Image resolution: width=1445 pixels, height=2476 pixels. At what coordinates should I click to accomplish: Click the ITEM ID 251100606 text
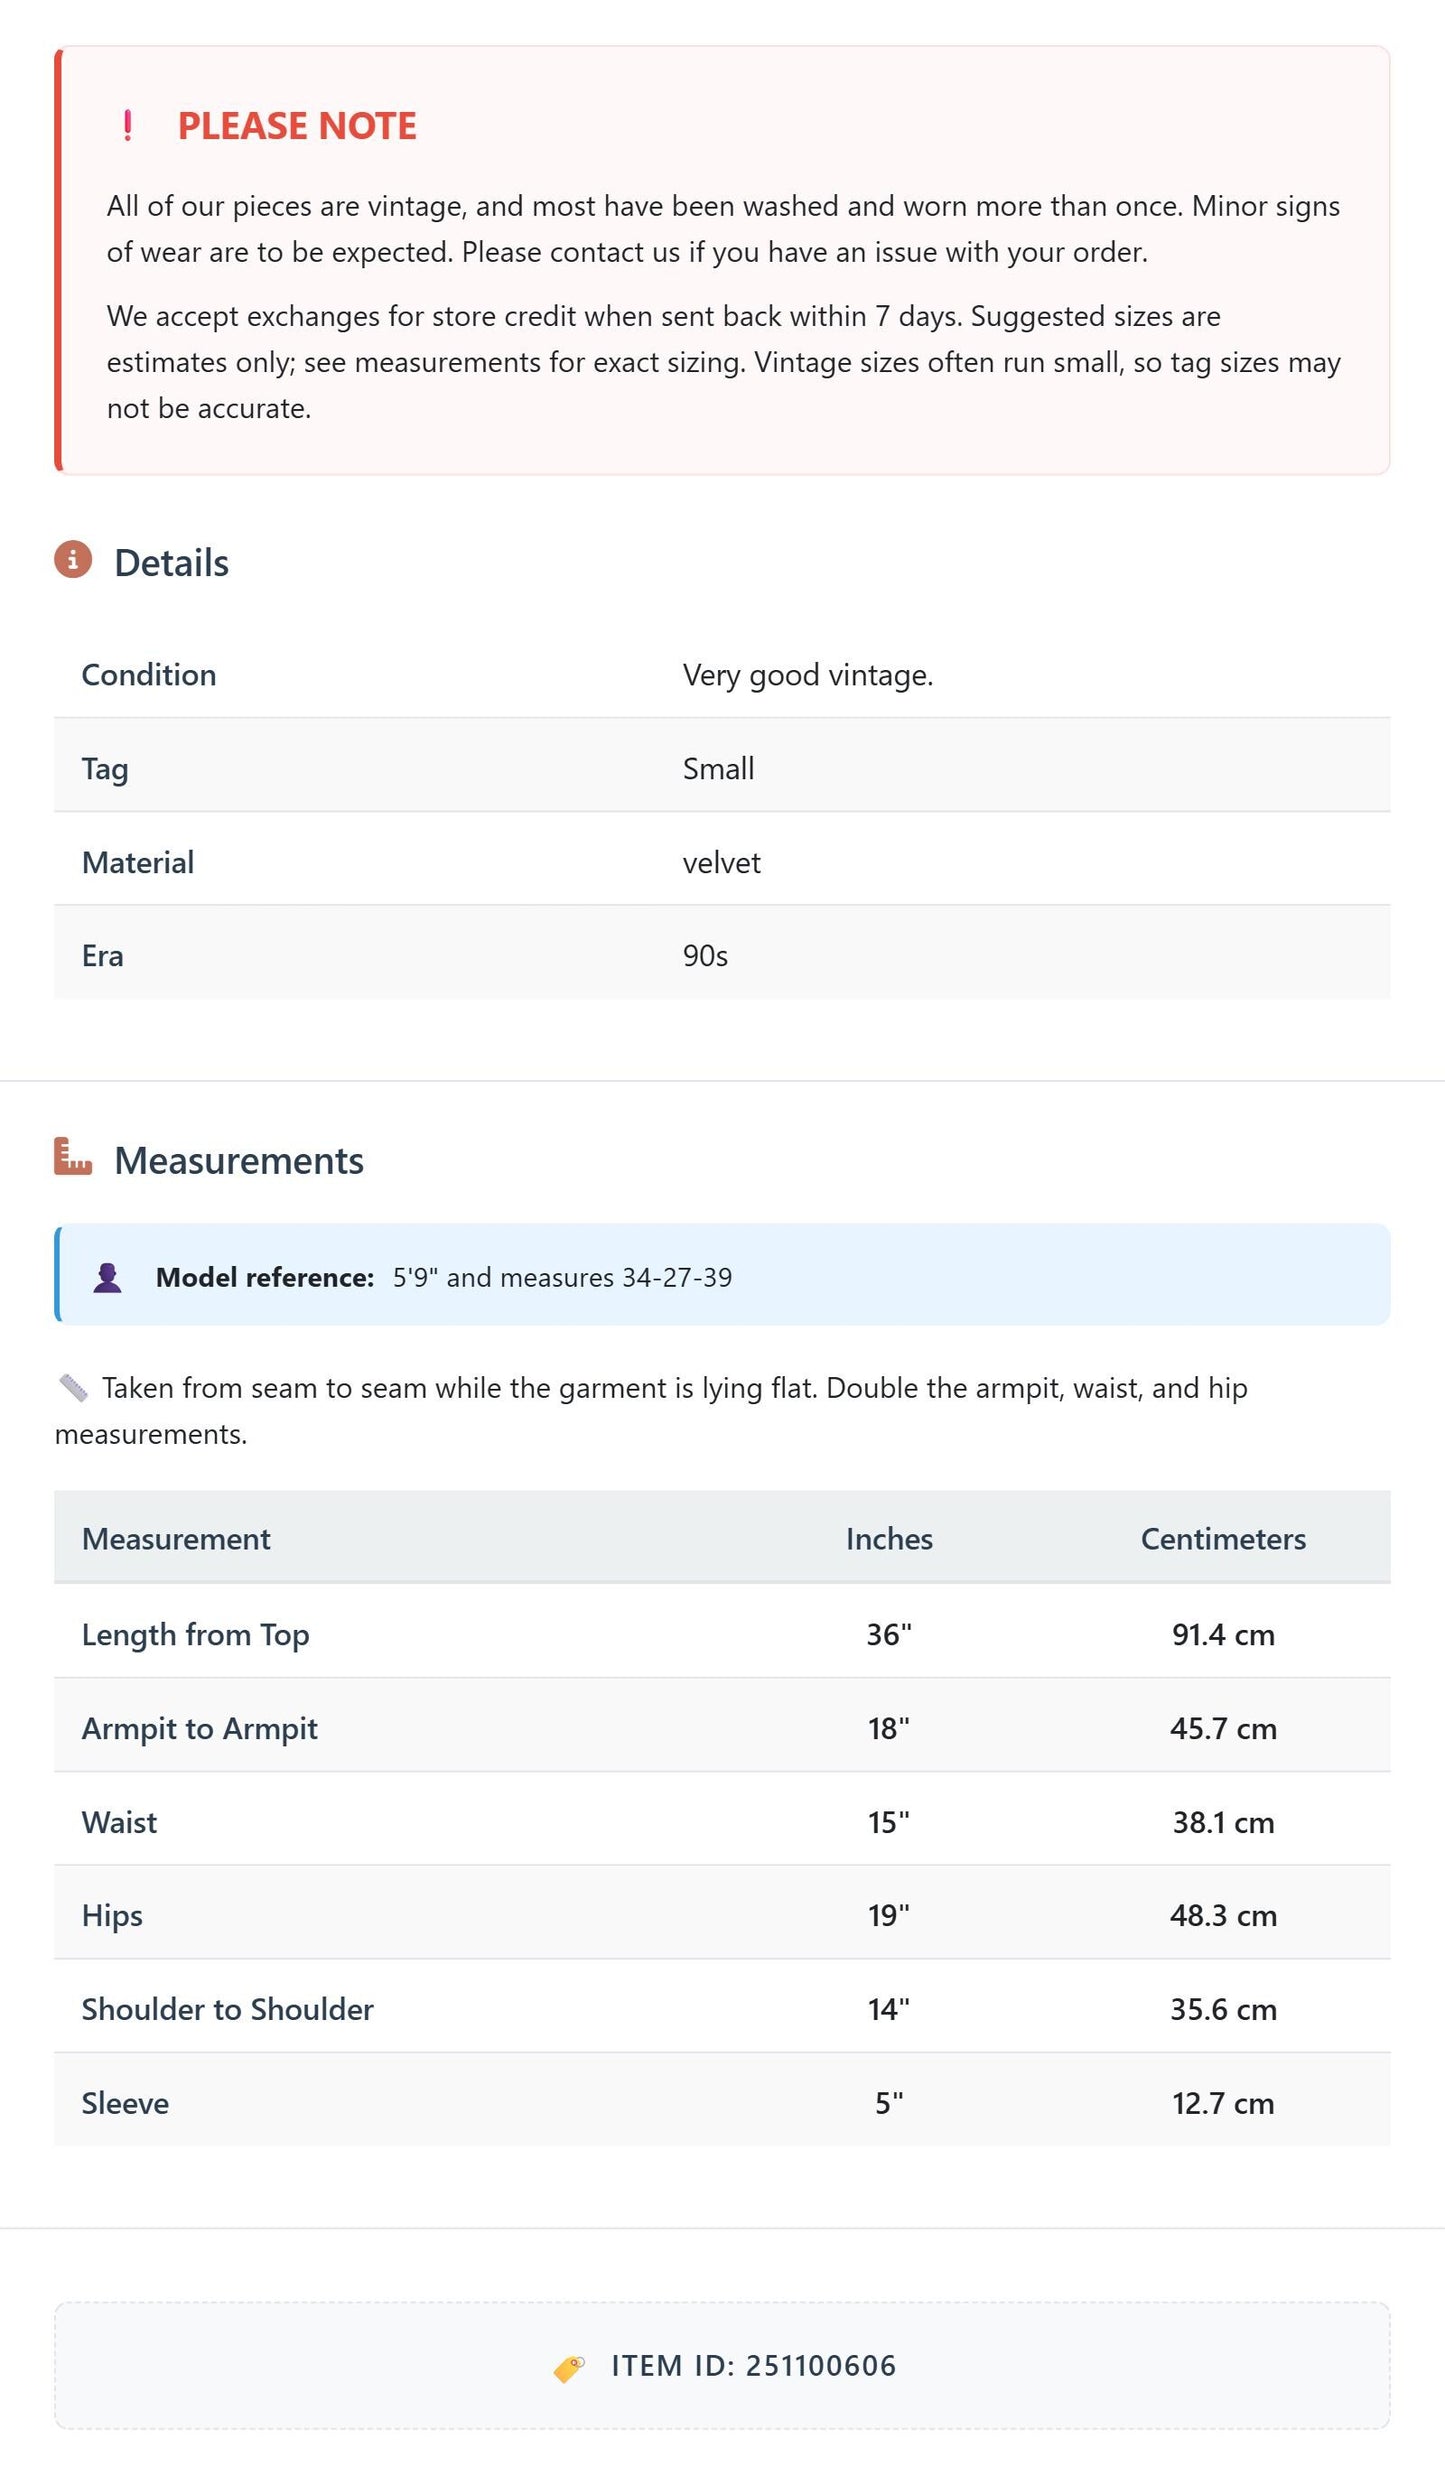coord(754,2366)
